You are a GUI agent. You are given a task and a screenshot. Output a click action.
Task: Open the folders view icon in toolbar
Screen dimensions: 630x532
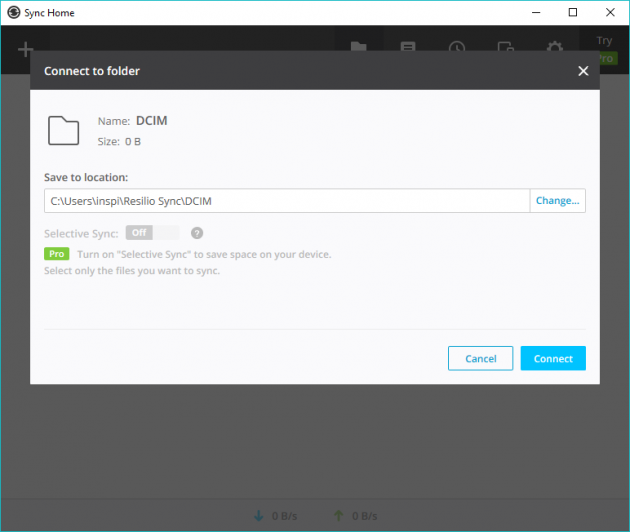click(x=358, y=47)
